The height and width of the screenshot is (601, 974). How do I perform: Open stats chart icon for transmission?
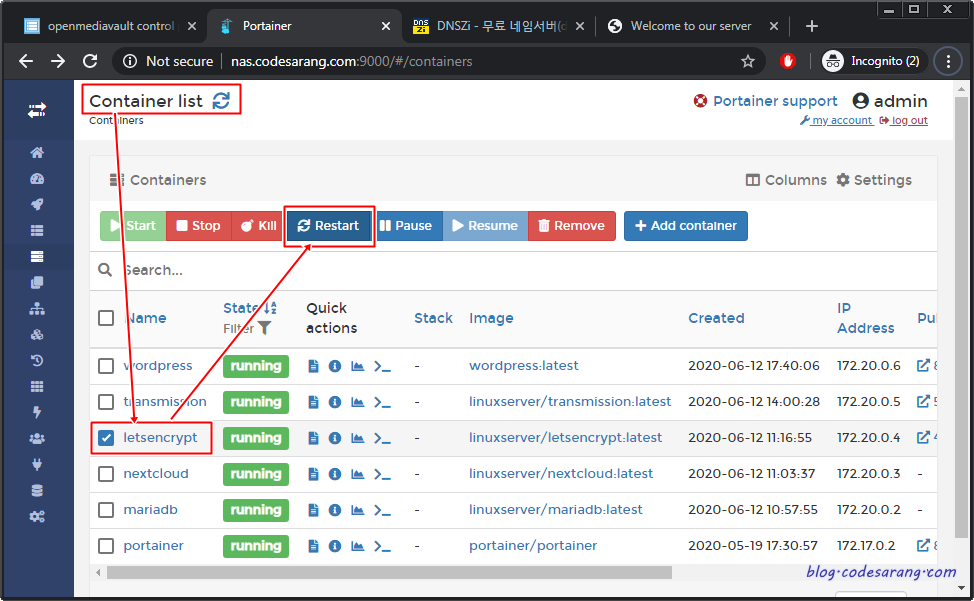pos(357,402)
